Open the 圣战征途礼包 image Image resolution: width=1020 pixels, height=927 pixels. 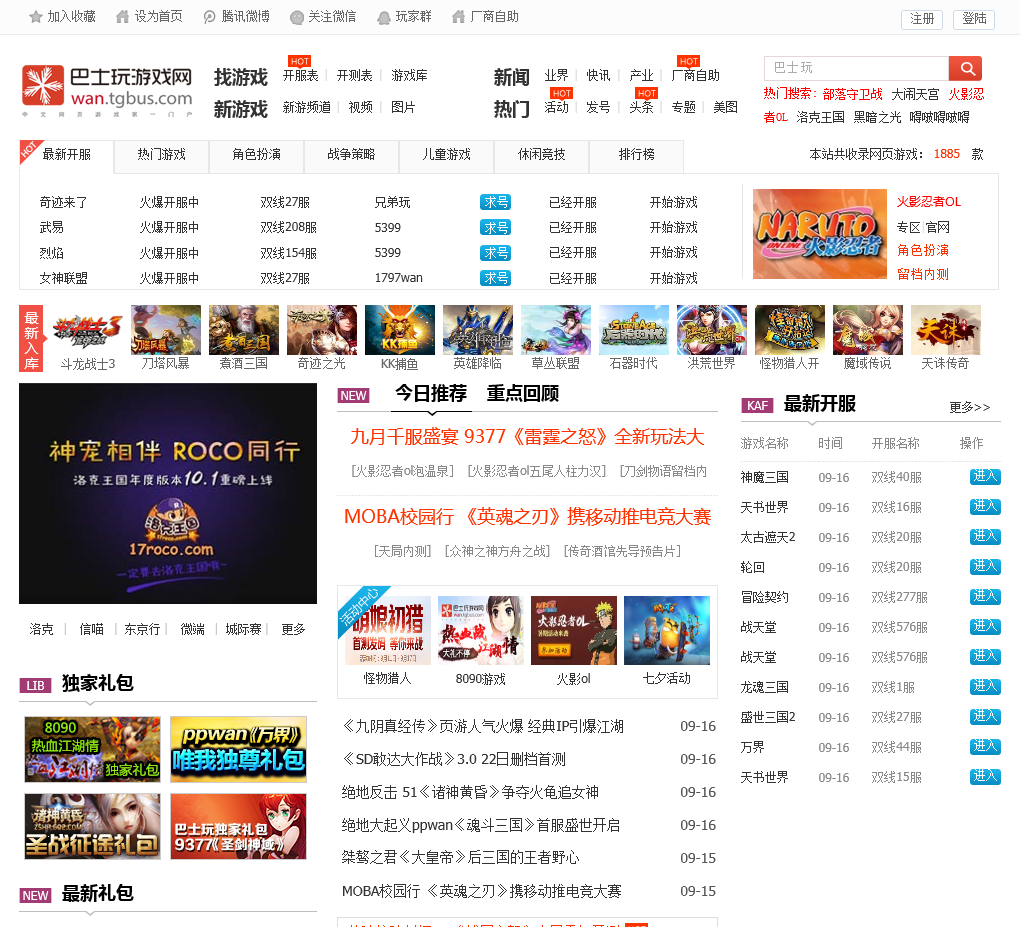tap(92, 826)
